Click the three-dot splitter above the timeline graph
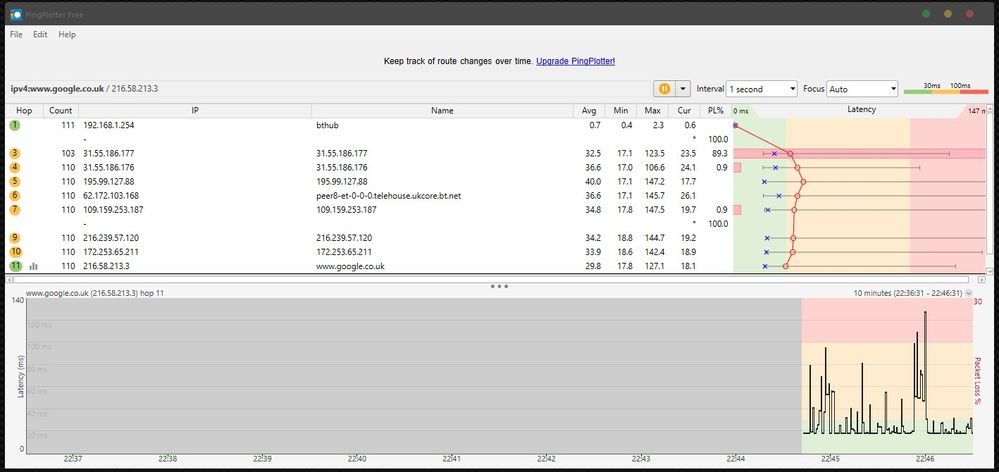 500,286
